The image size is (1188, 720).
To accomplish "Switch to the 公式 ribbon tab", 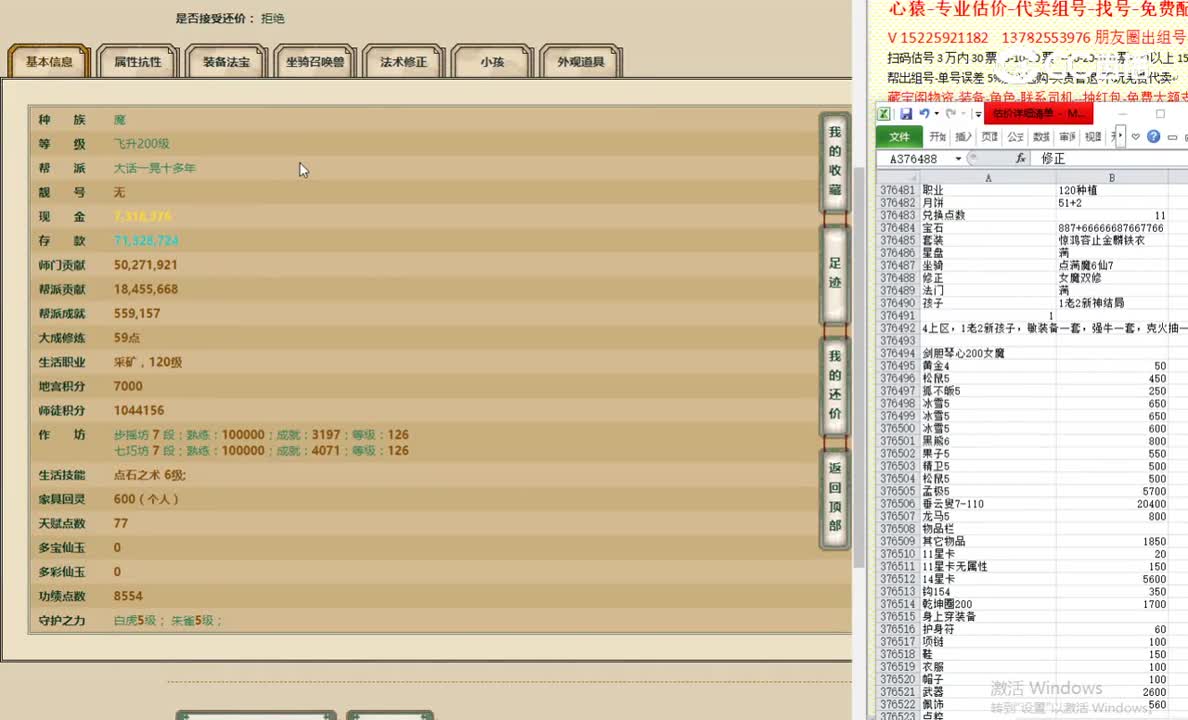I will point(1015,137).
